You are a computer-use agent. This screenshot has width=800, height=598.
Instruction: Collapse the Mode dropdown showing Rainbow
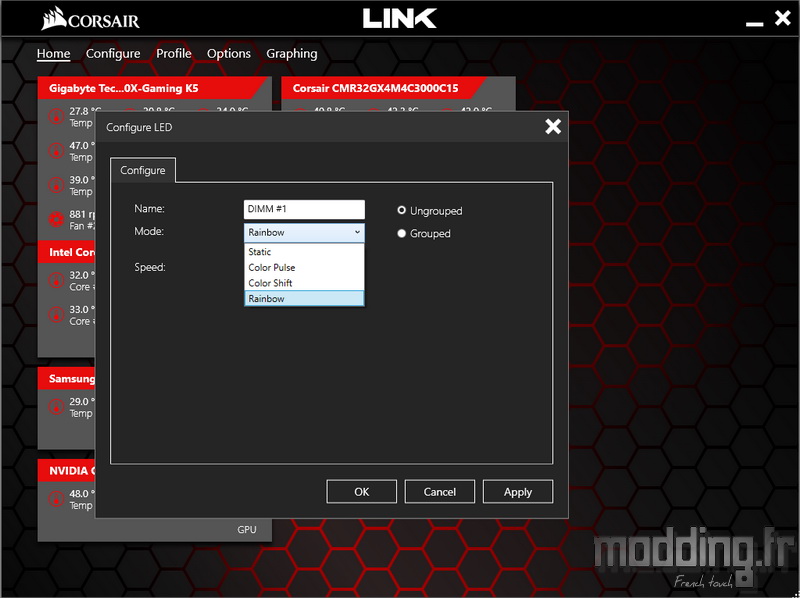pyautogui.click(x=304, y=233)
